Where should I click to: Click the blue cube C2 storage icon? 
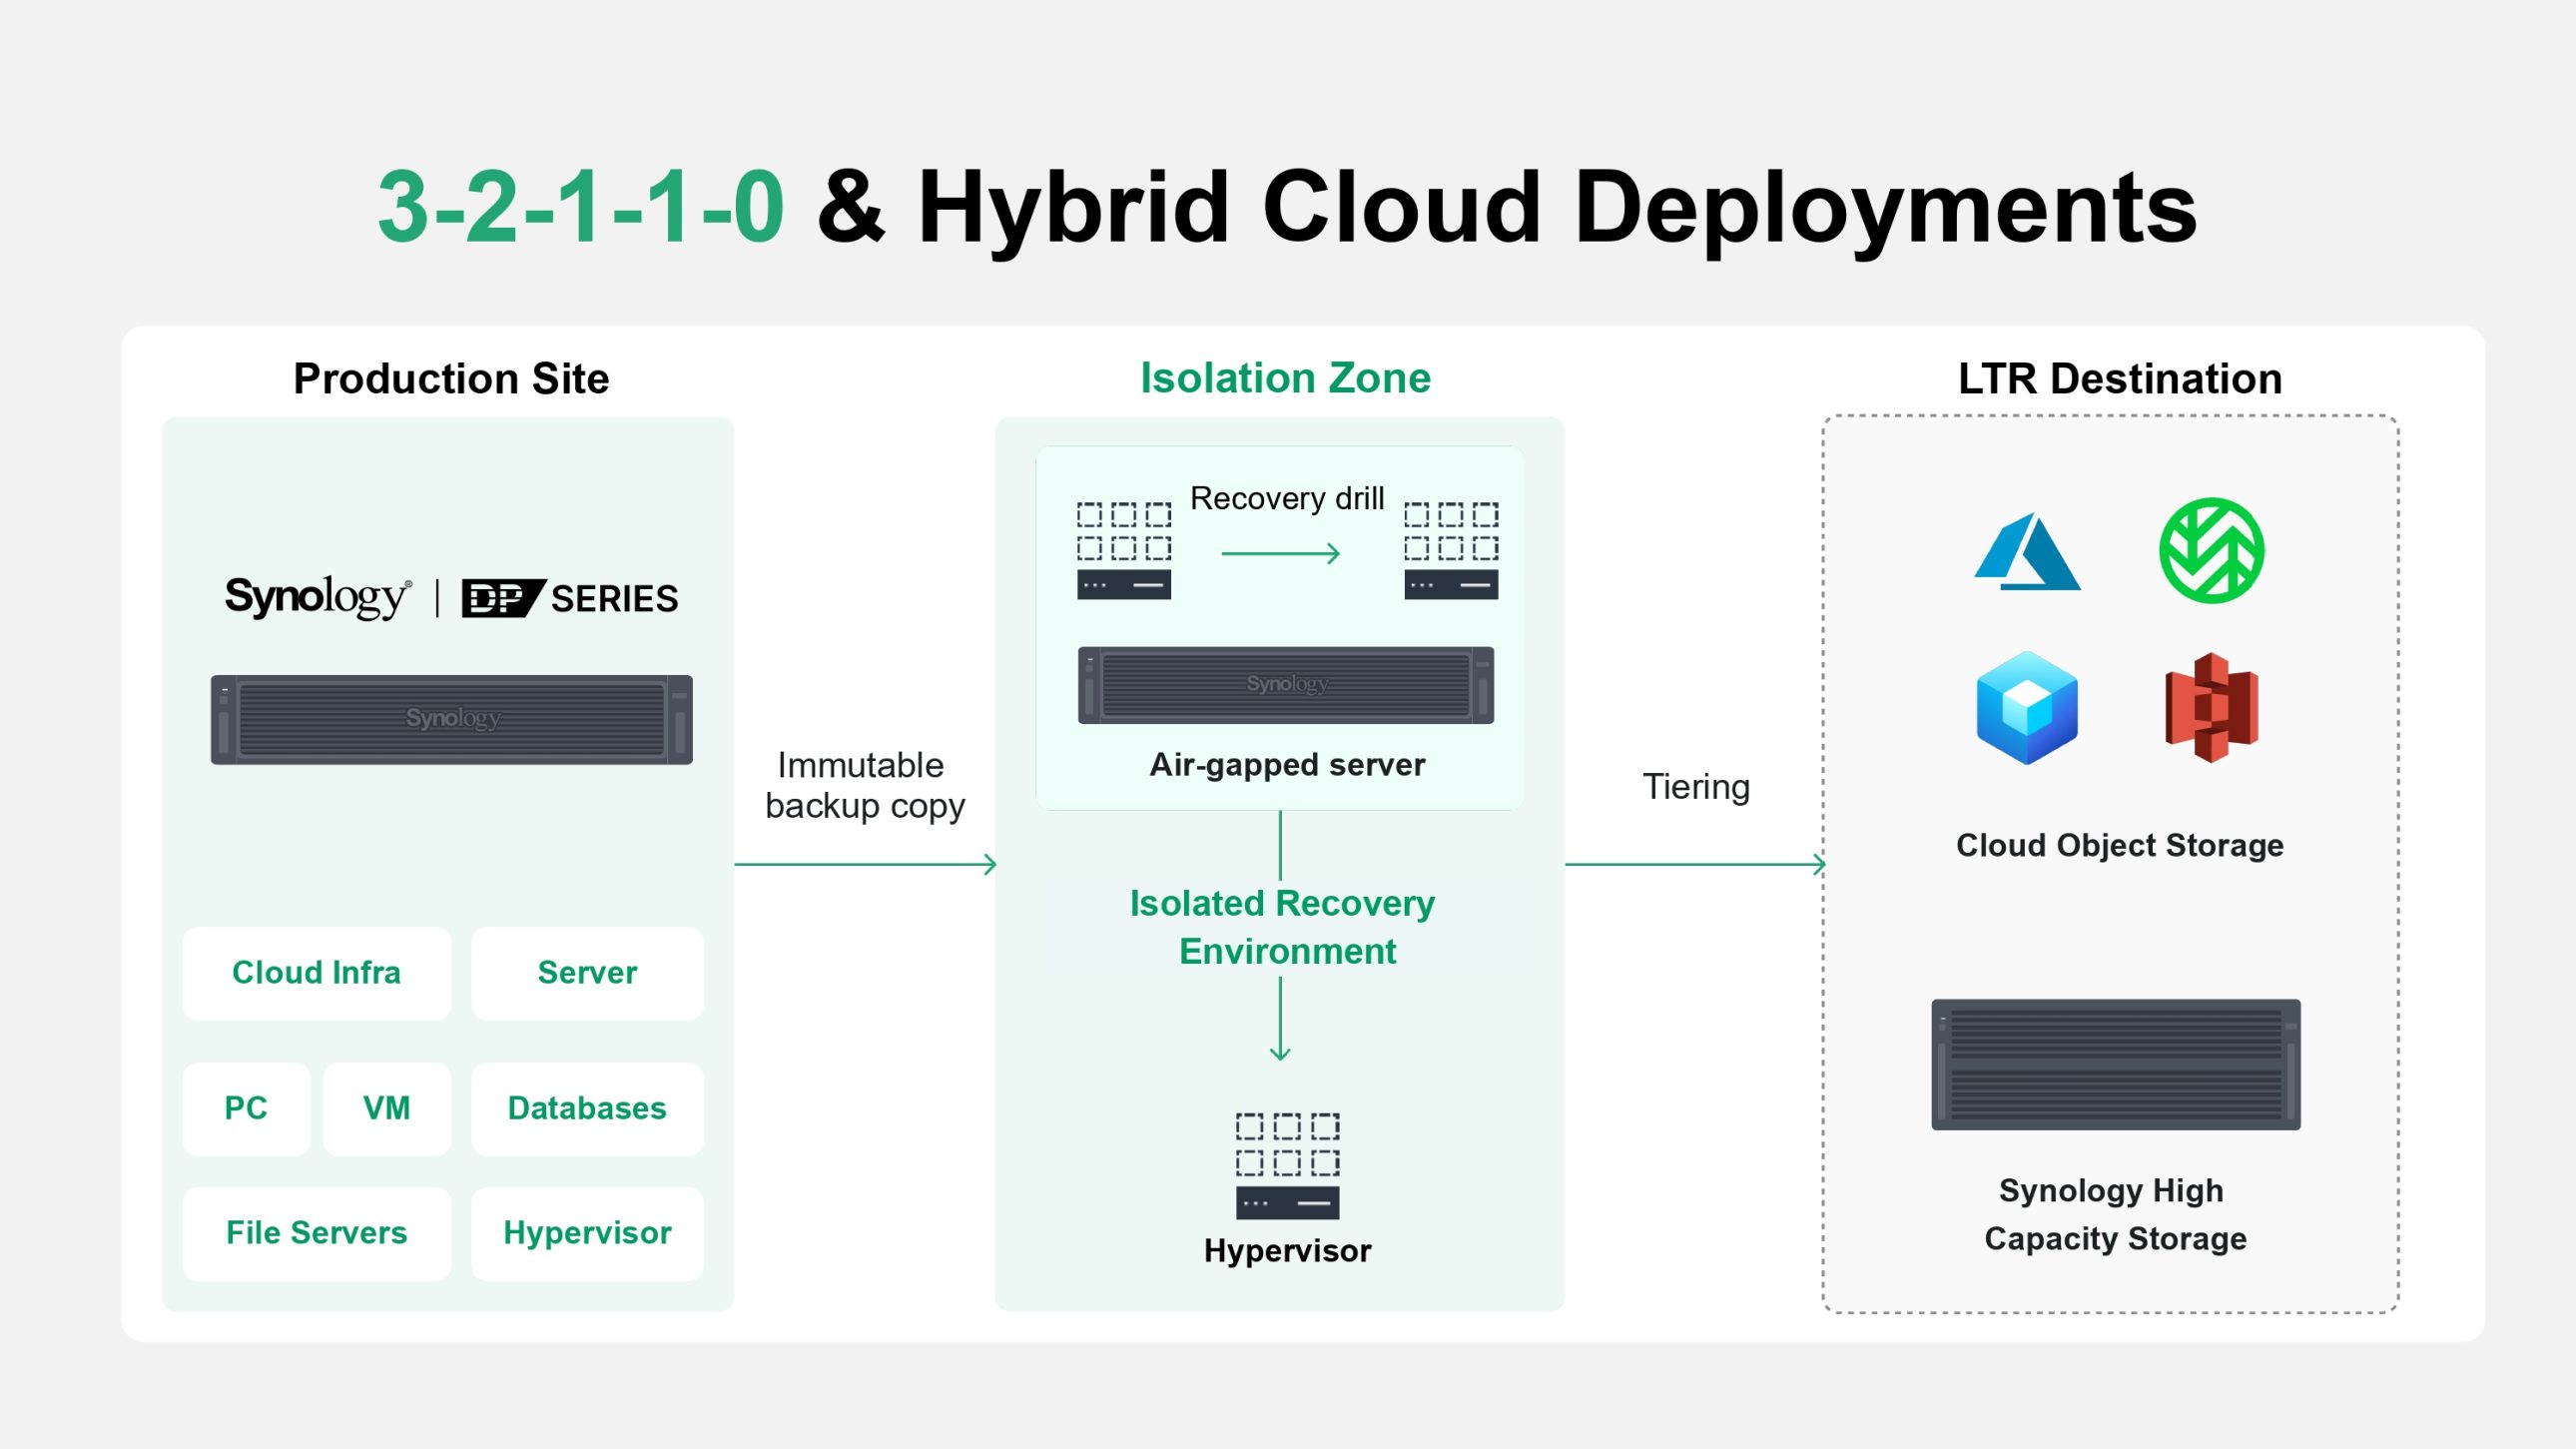coord(2027,707)
